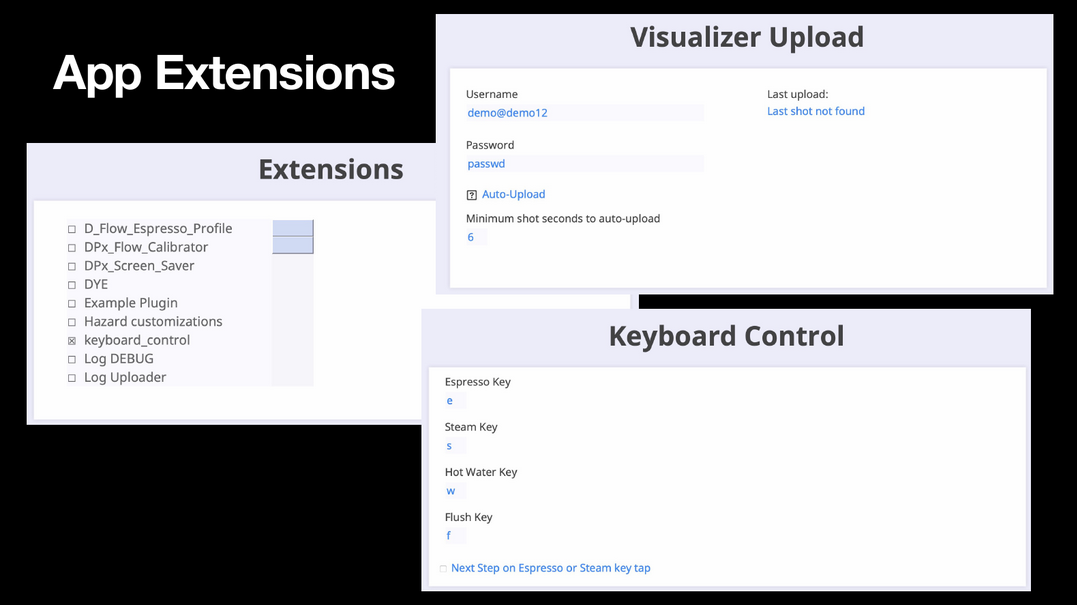Image resolution: width=1077 pixels, height=605 pixels.
Task: Enable the DYE extension checkbox
Action: [x=71, y=284]
